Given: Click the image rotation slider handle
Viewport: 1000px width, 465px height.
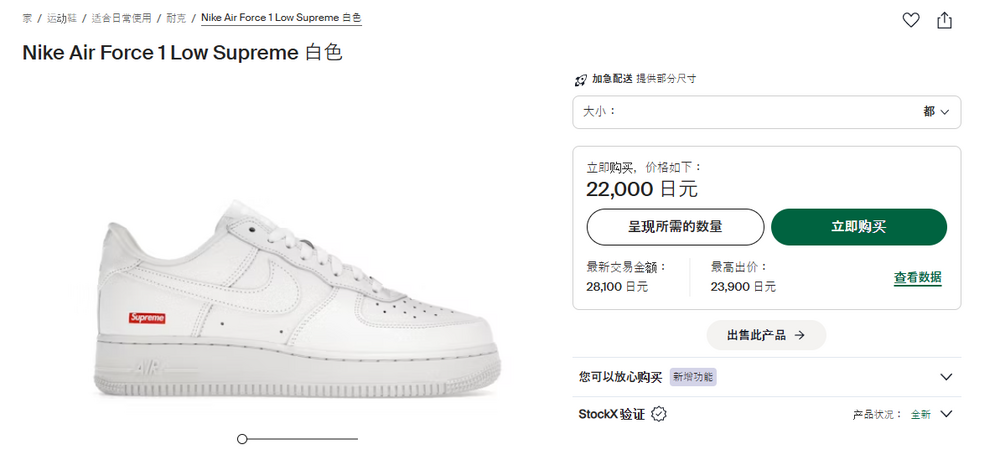Looking at the screenshot, I should tap(242, 439).
